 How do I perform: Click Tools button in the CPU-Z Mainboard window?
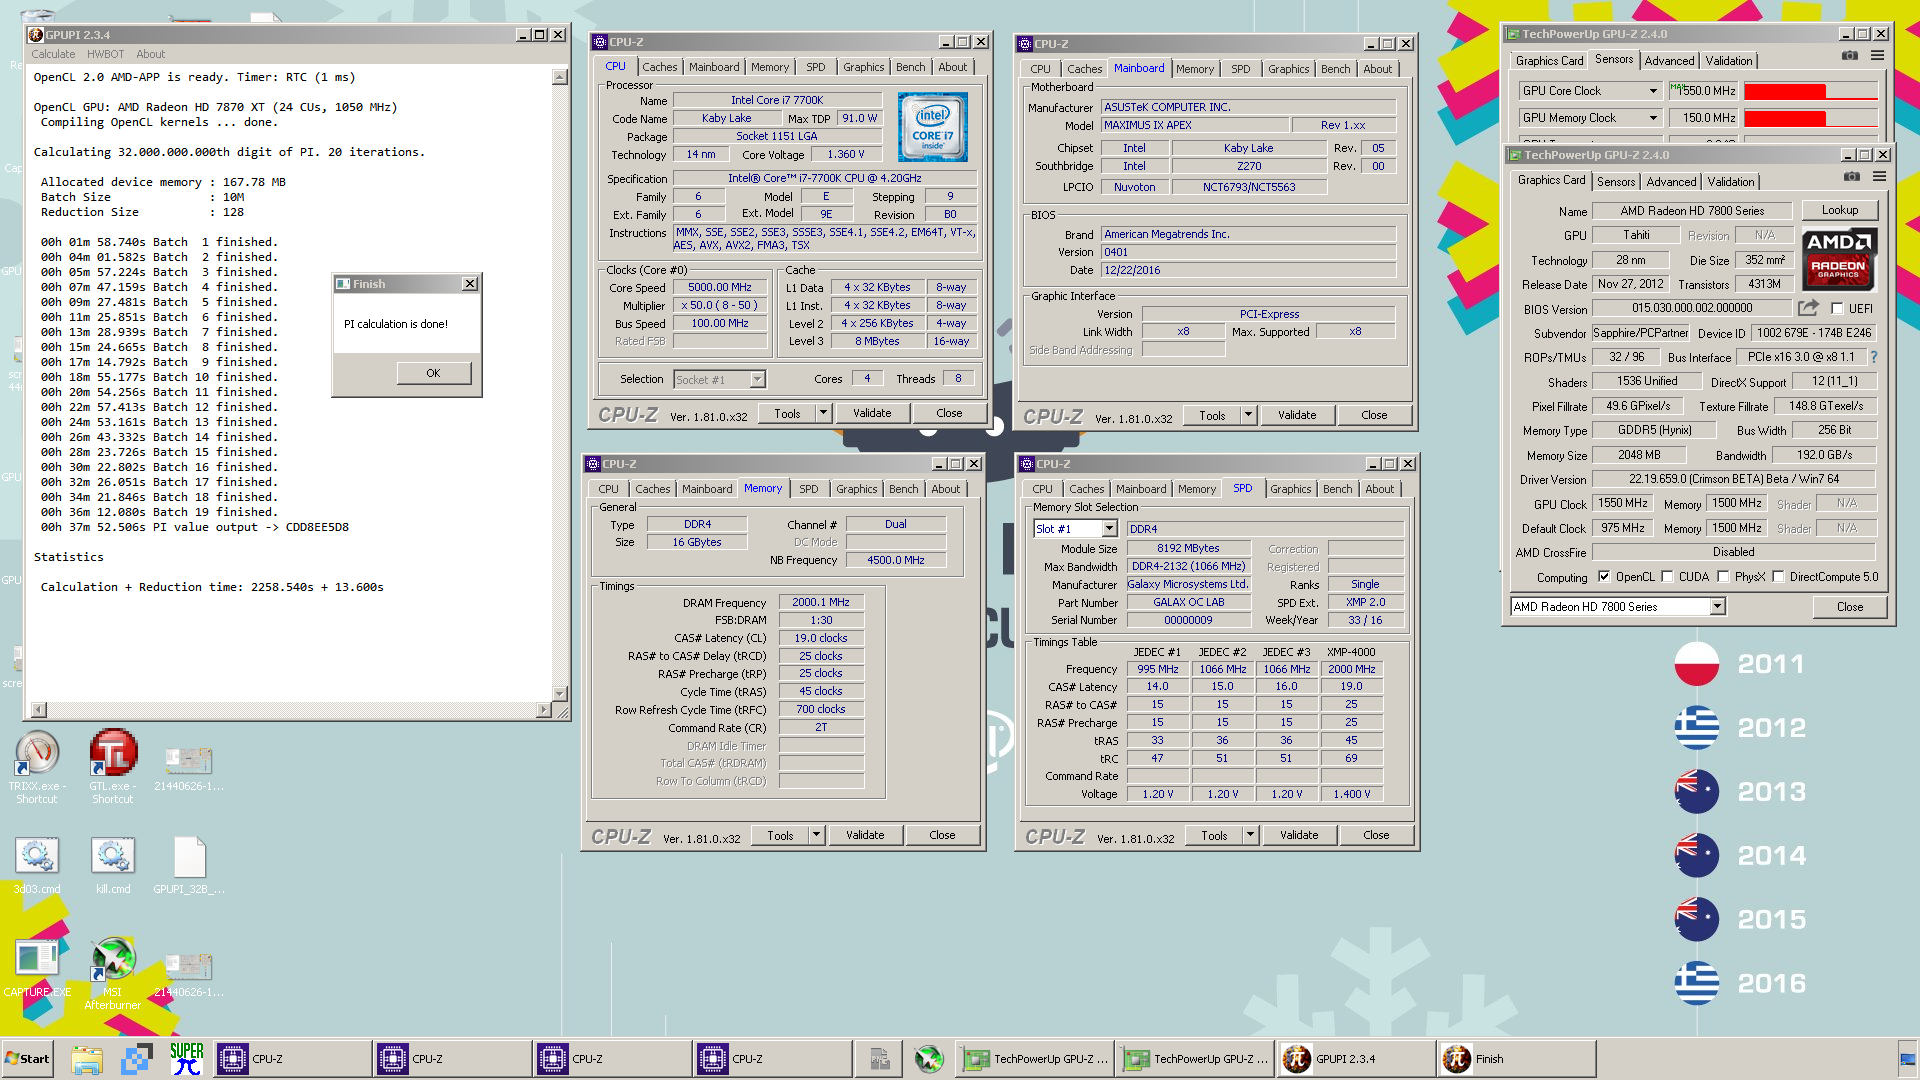pos(1212,415)
